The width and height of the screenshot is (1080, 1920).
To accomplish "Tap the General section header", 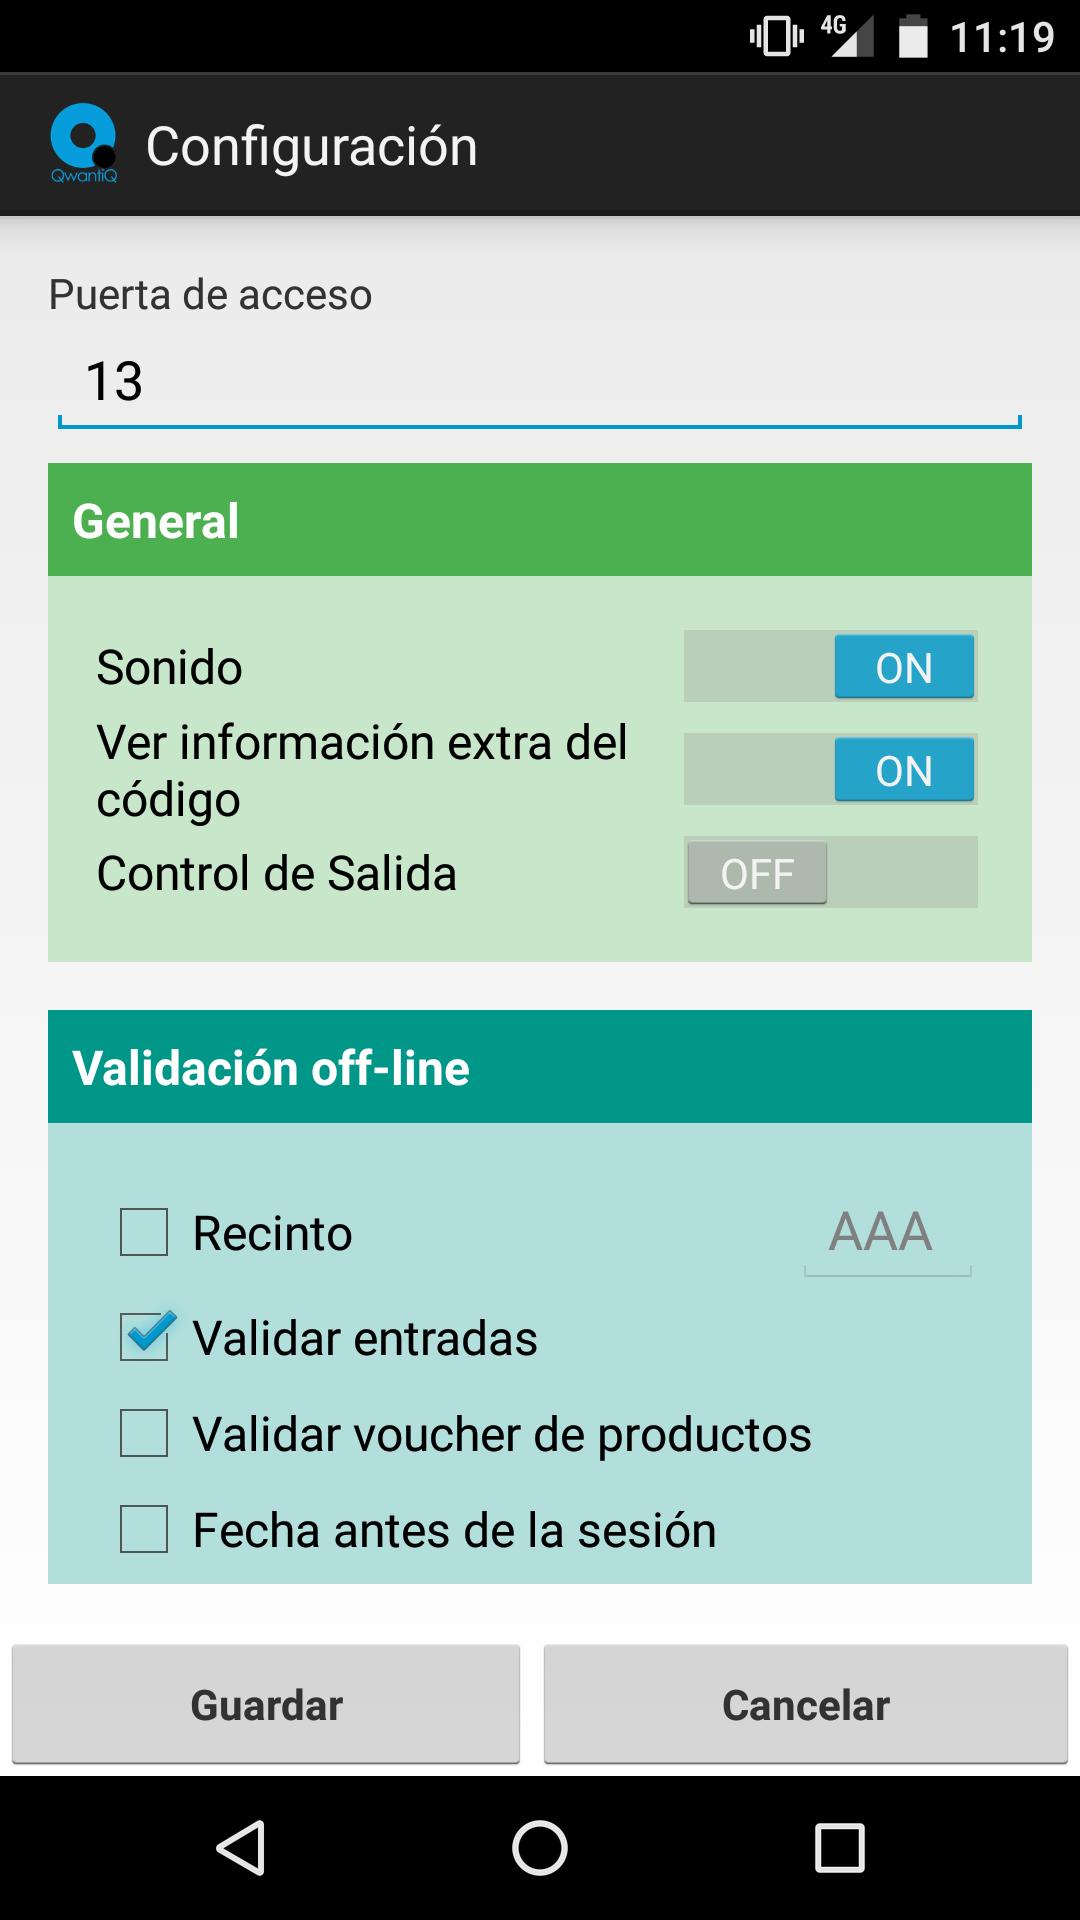I will pos(540,520).
